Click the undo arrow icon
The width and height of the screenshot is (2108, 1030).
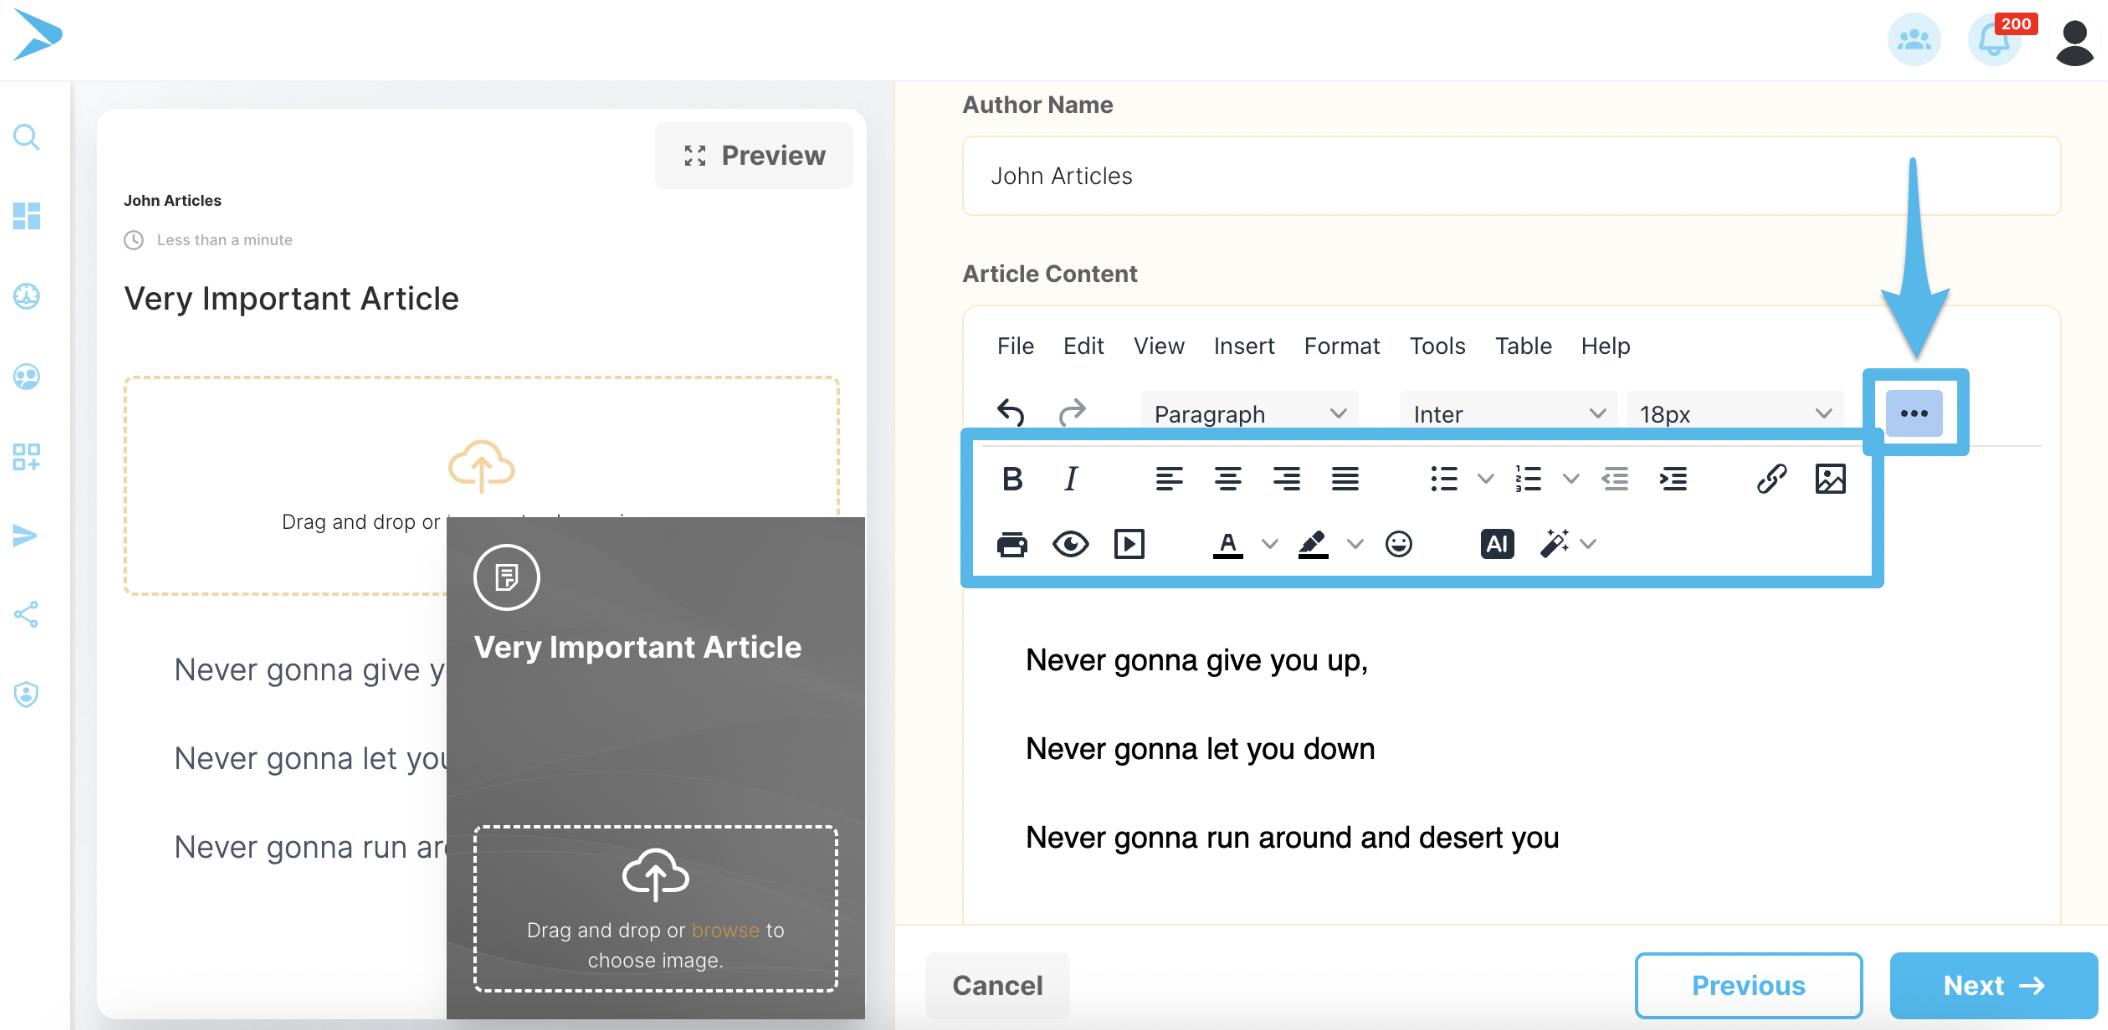point(1011,412)
